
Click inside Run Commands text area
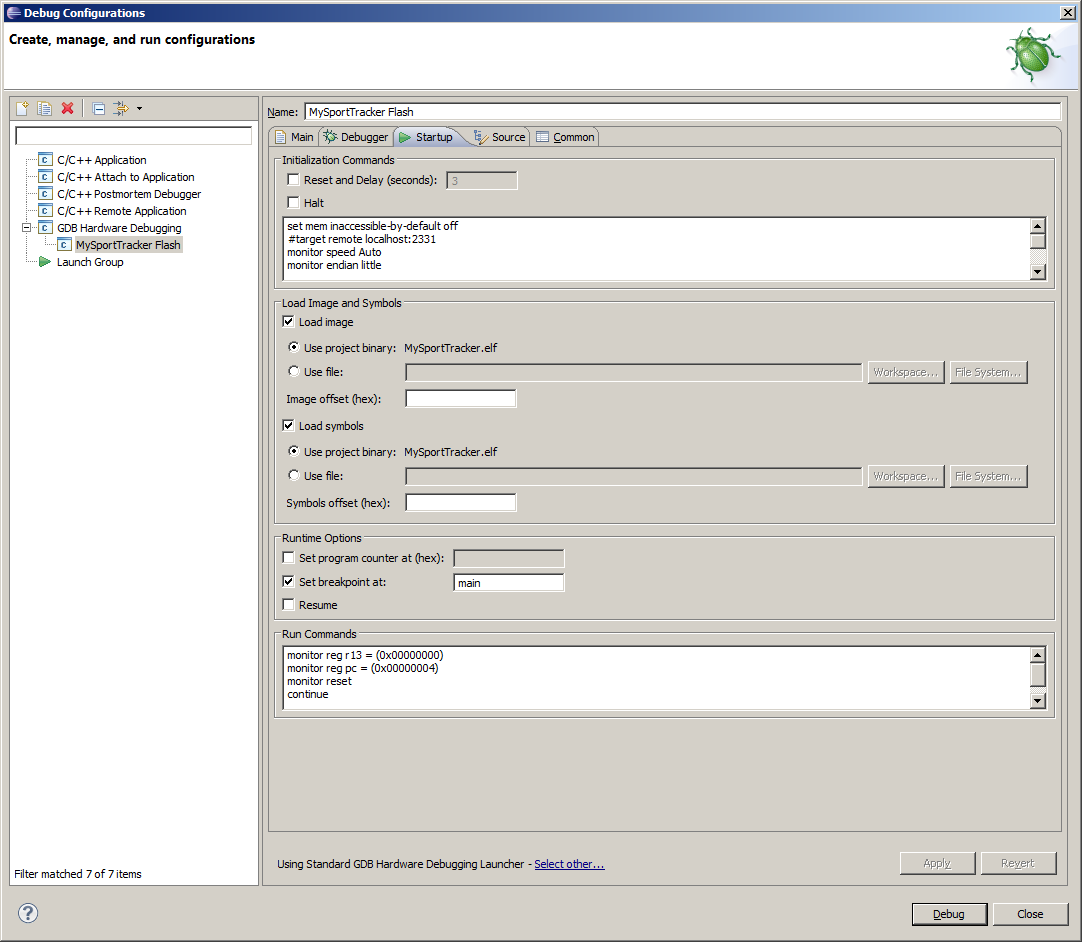coord(656,678)
